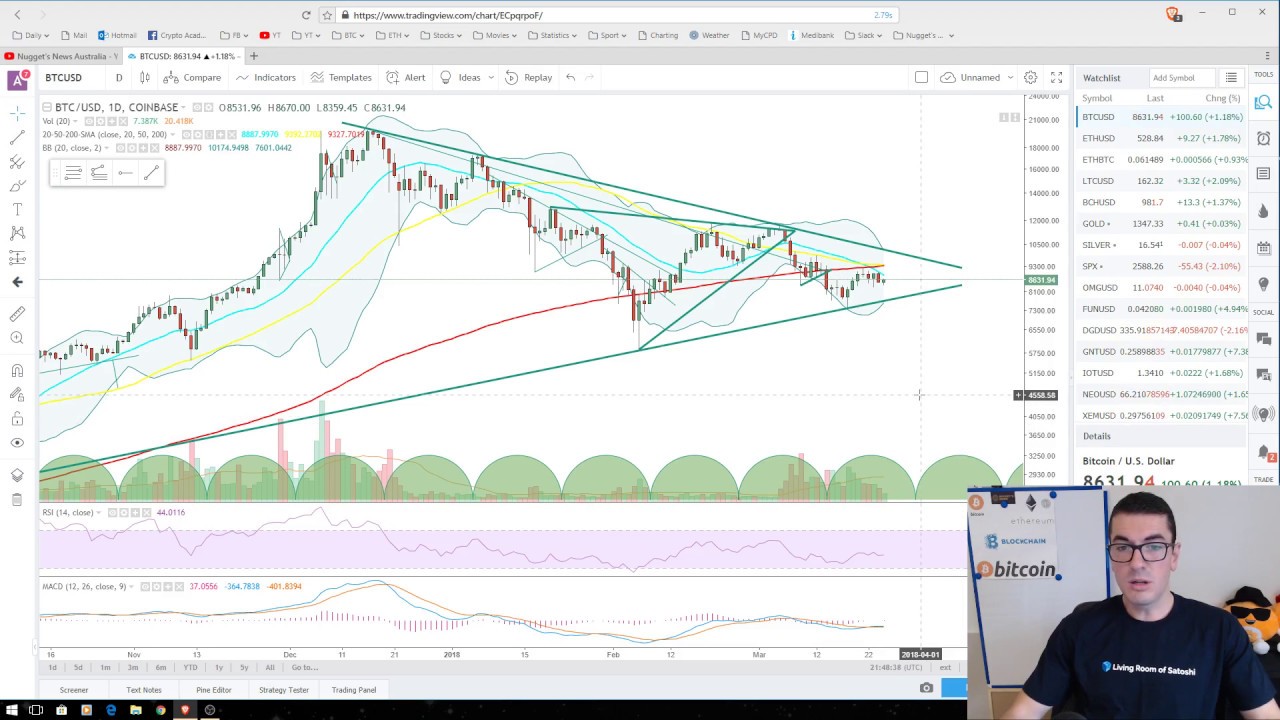Open the Strategy Tester tab

coord(284,690)
